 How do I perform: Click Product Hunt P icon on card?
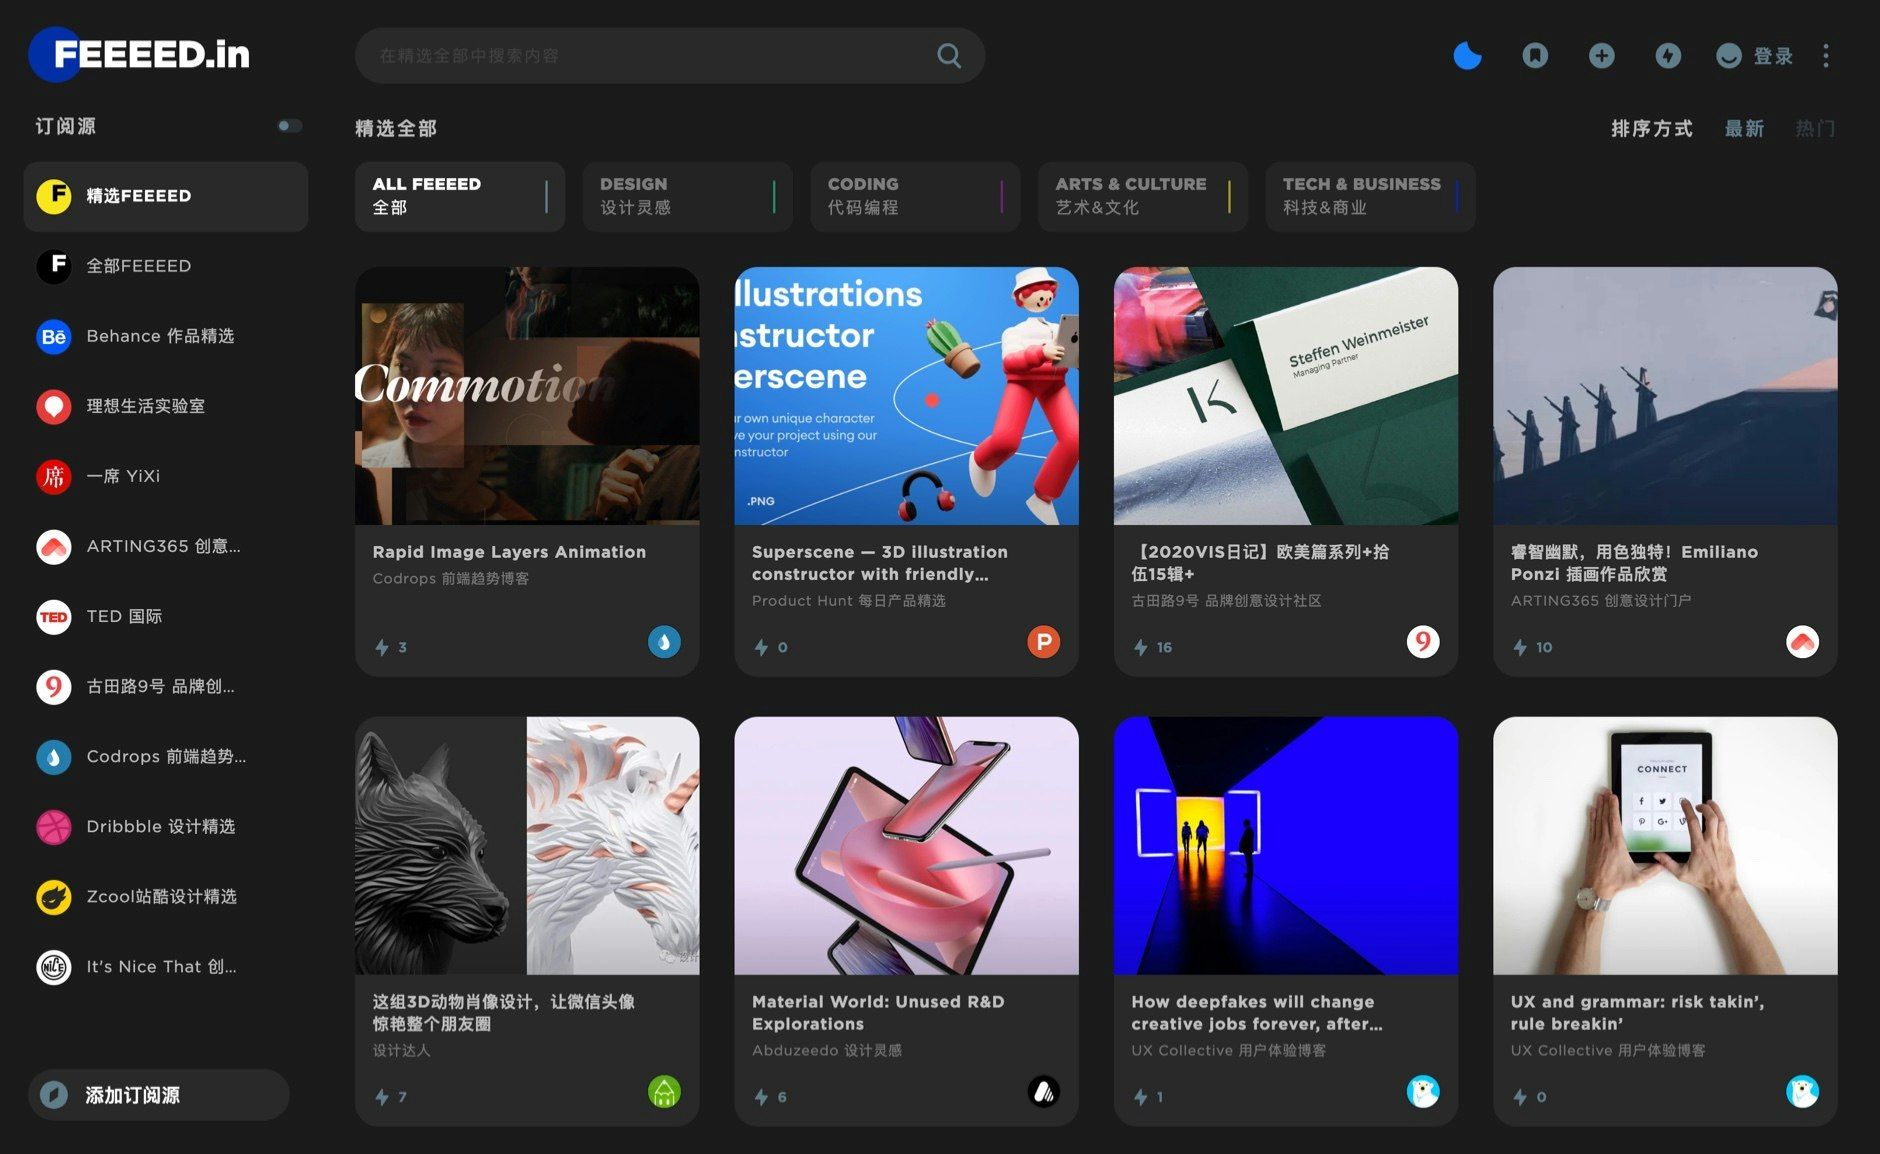click(x=1043, y=642)
